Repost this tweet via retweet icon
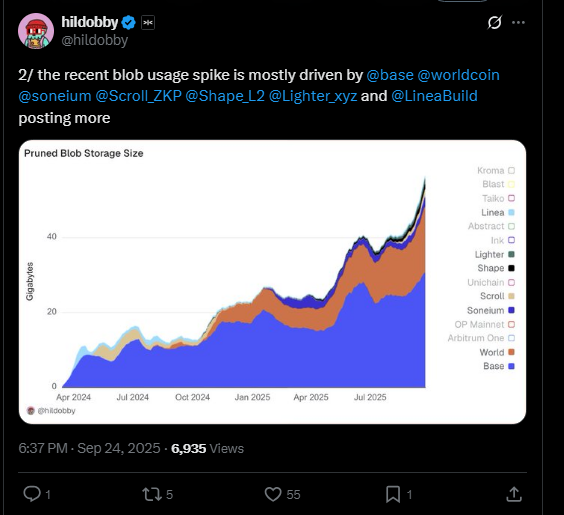The height and width of the screenshot is (515, 564). (152, 494)
